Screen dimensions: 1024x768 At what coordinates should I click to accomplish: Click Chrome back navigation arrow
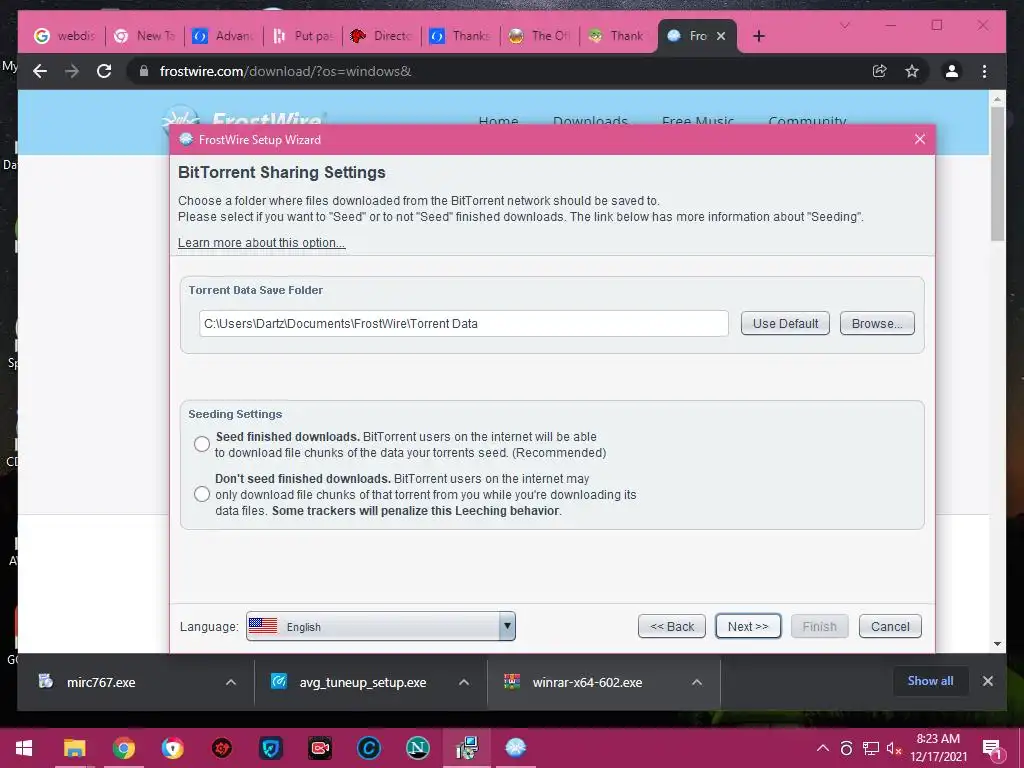(40, 71)
